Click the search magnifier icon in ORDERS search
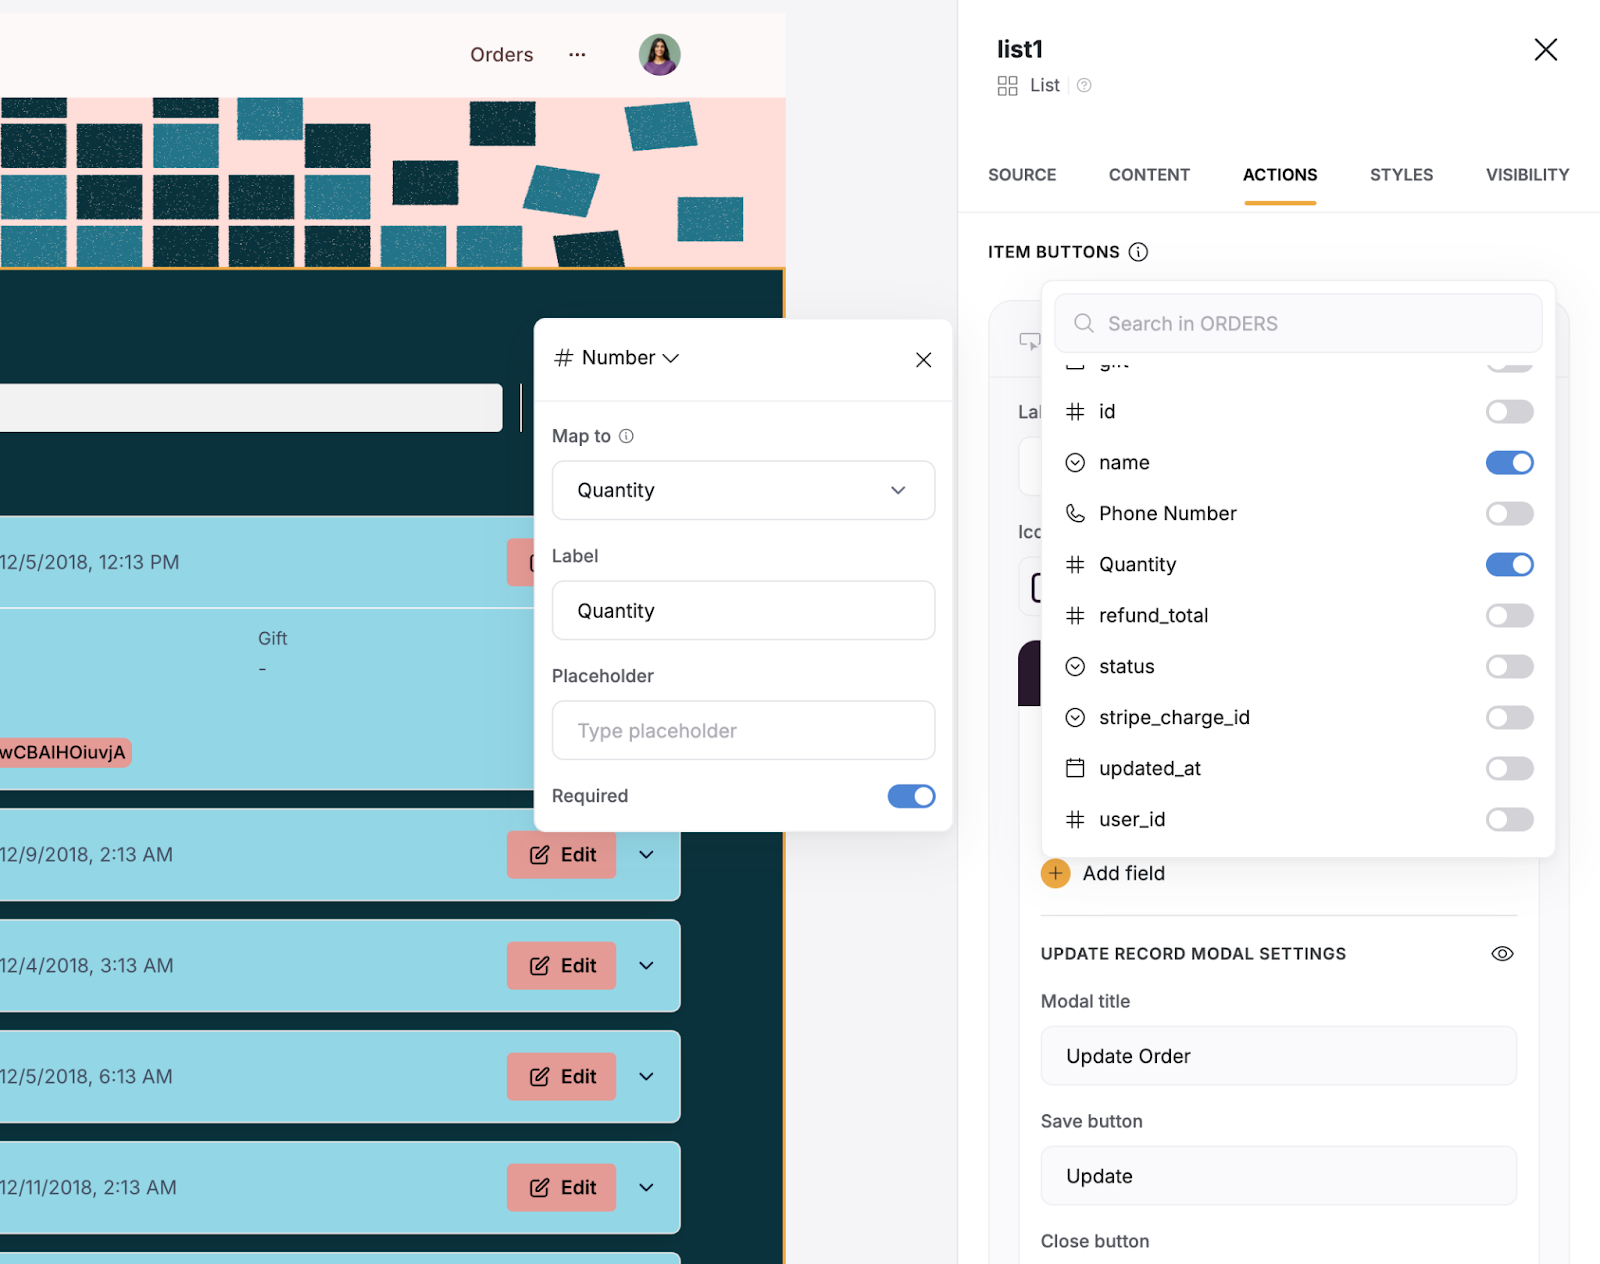 click(x=1084, y=323)
